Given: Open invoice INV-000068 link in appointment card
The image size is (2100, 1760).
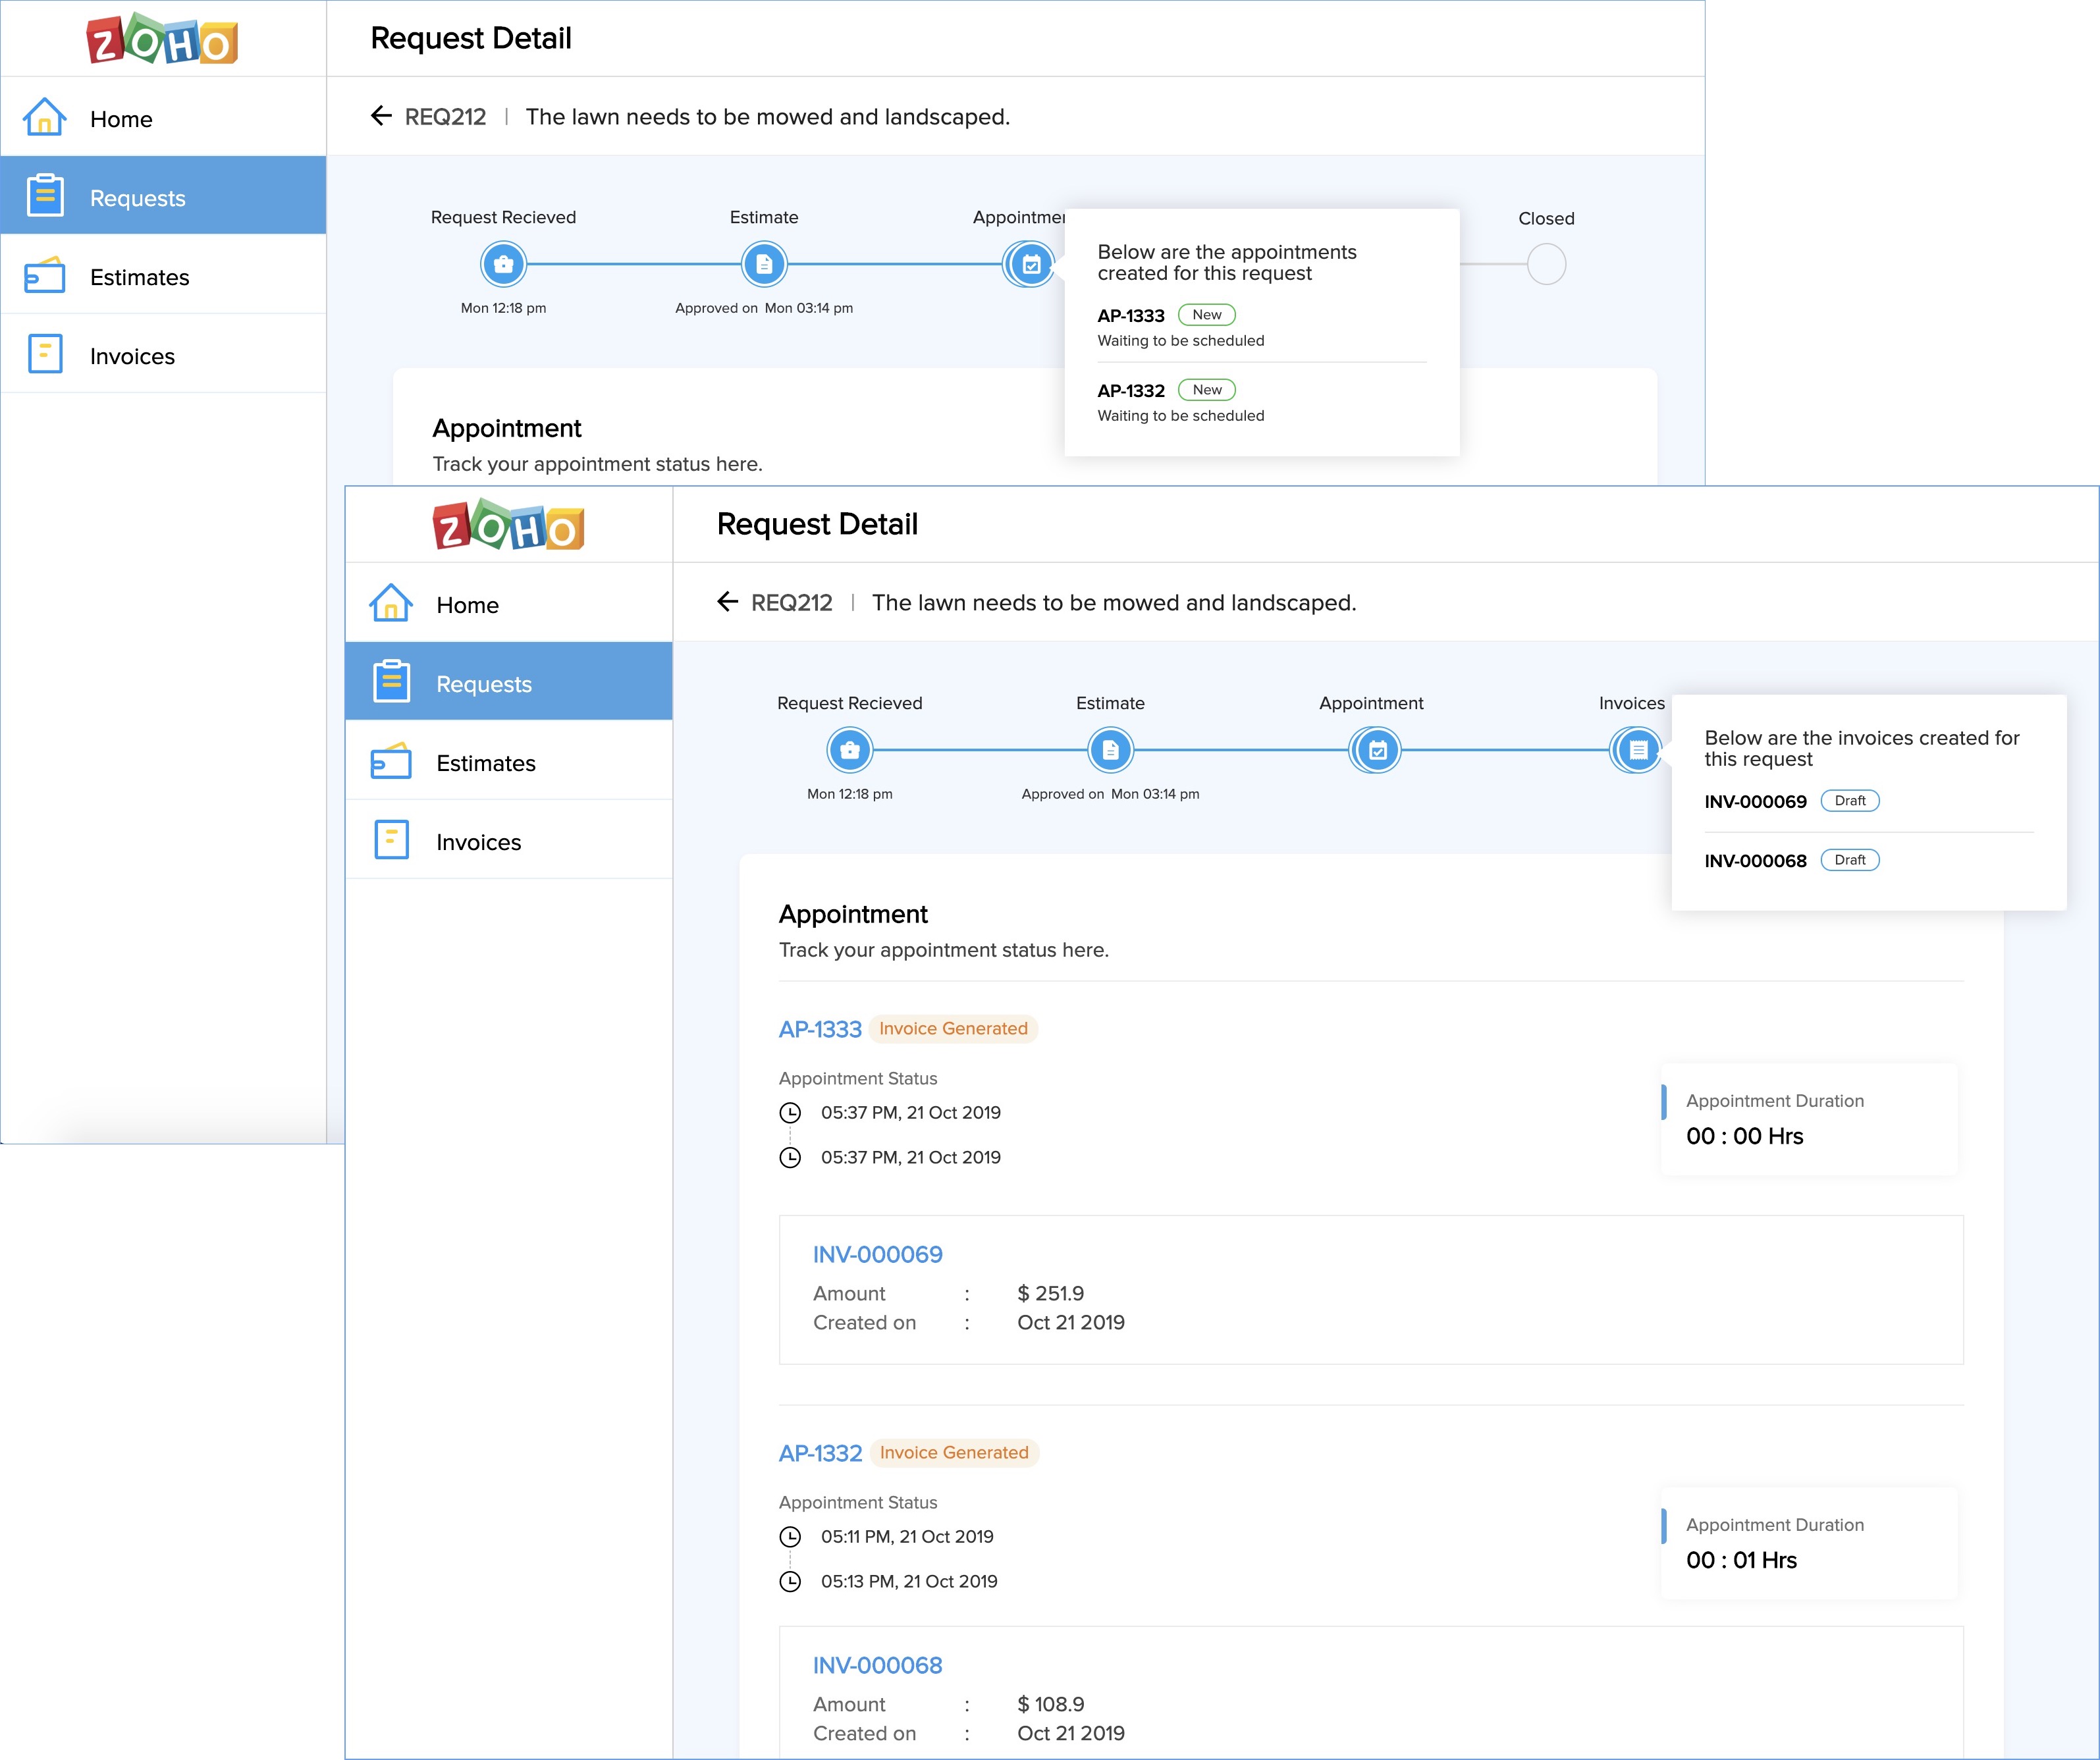Looking at the screenshot, I should click(x=877, y=1665).
